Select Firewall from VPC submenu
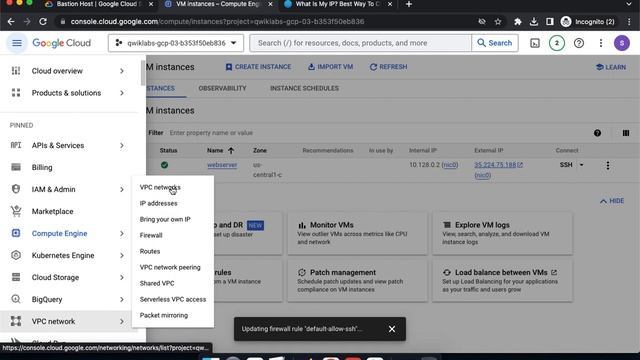The width and height of the screenshot is (640, 360). click(151, 235)
